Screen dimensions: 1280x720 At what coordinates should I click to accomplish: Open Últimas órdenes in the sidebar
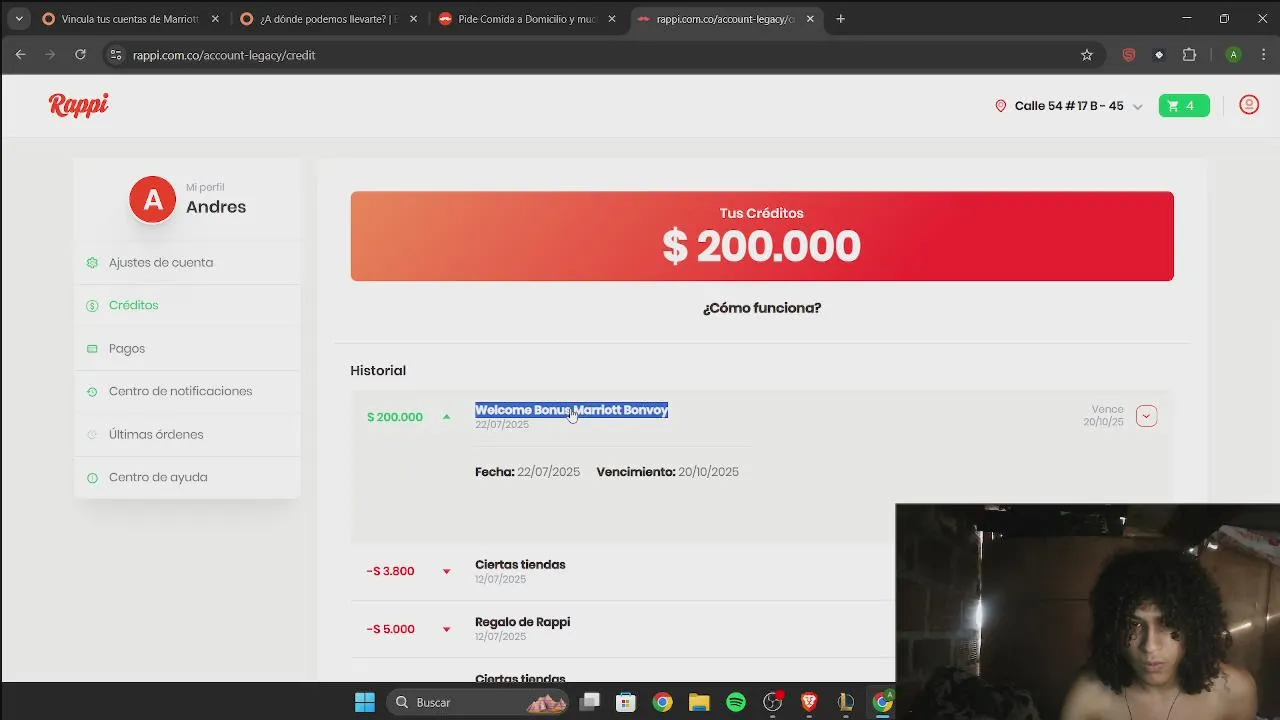(187, 434)
